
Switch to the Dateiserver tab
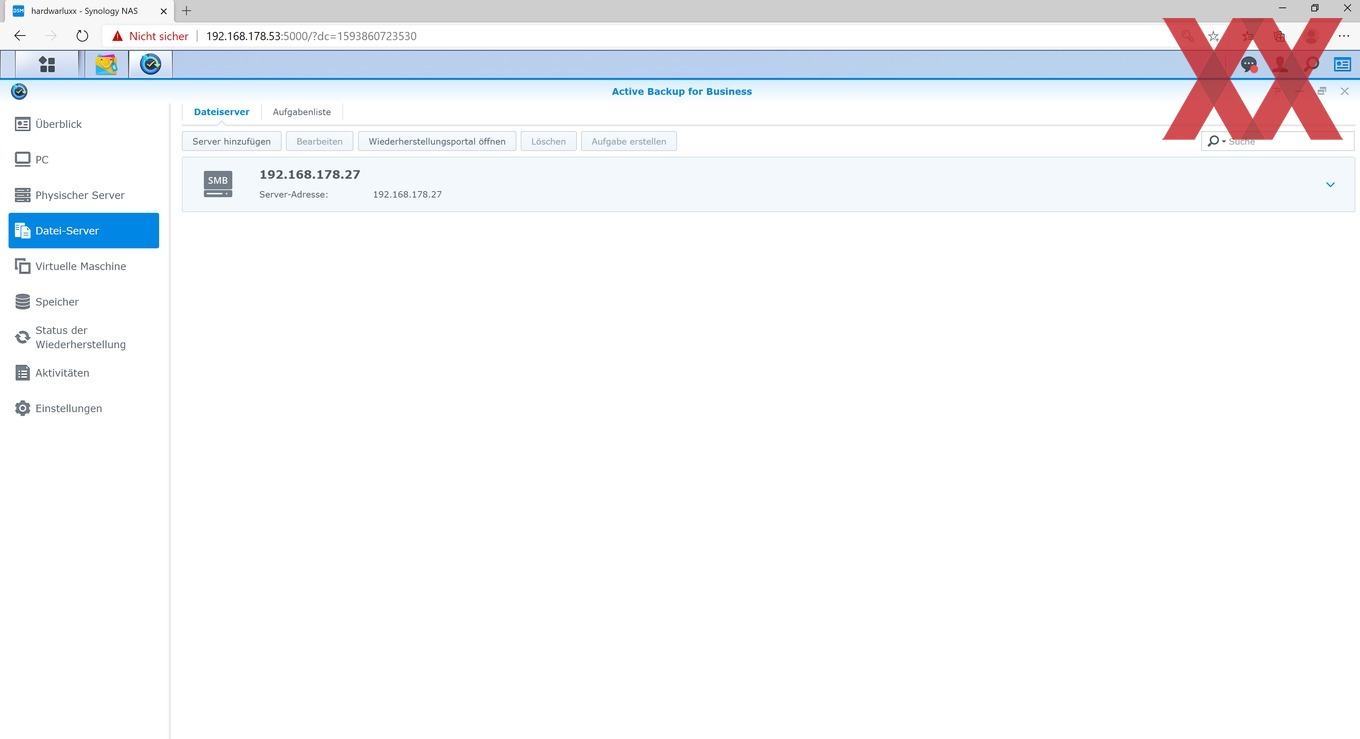(x=221, y=112)
